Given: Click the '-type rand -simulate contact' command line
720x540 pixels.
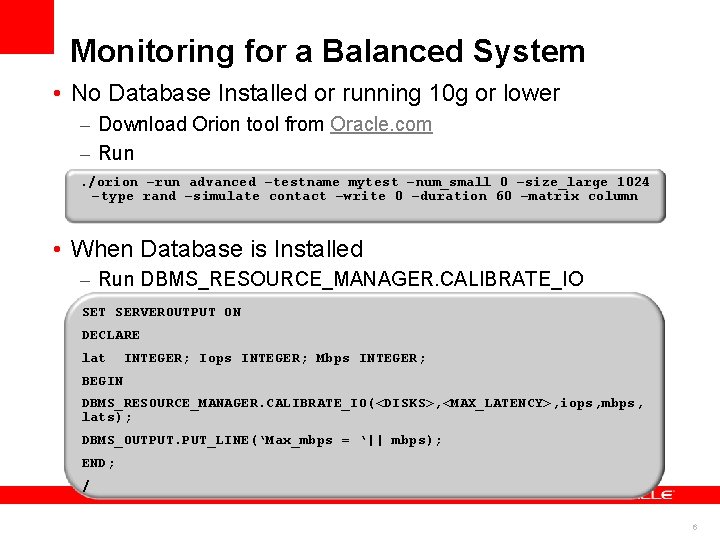Looking at the screenshot, I should (365, 197).
